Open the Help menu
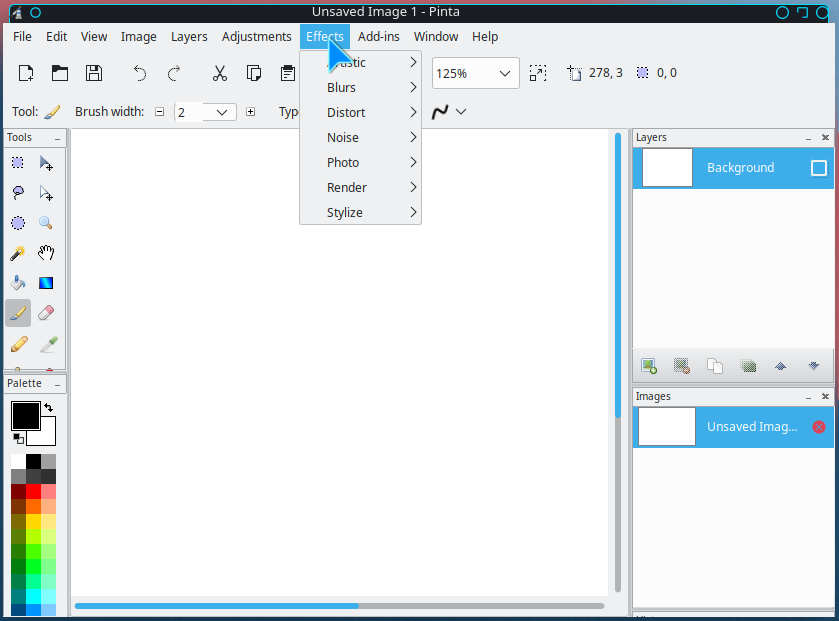The width and height of the screenshot is (839, 621). click(x=485, y=36)
